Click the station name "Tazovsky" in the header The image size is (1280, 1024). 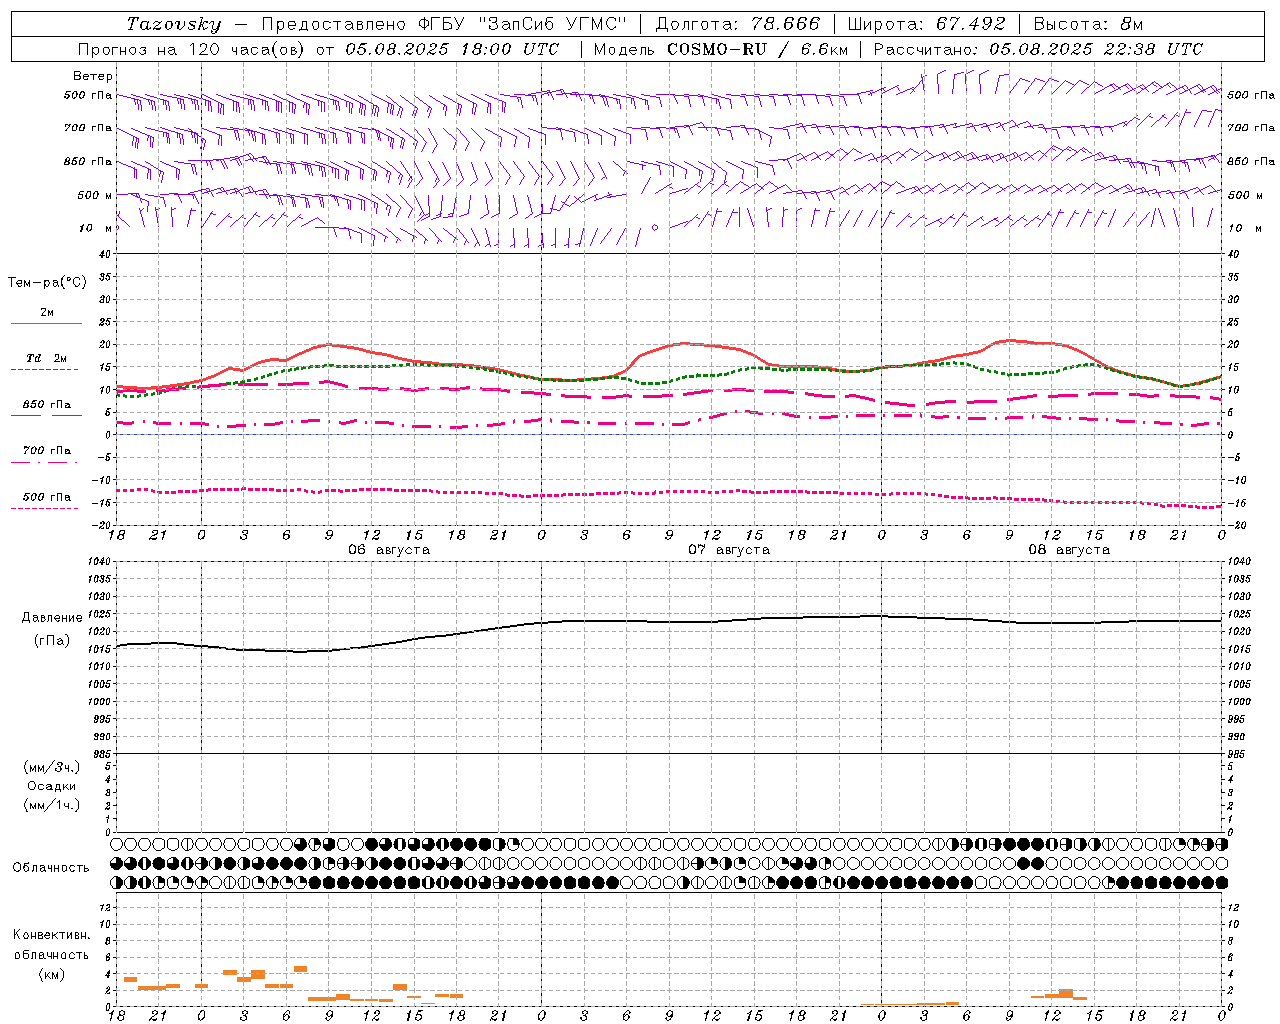coord(174,24)
